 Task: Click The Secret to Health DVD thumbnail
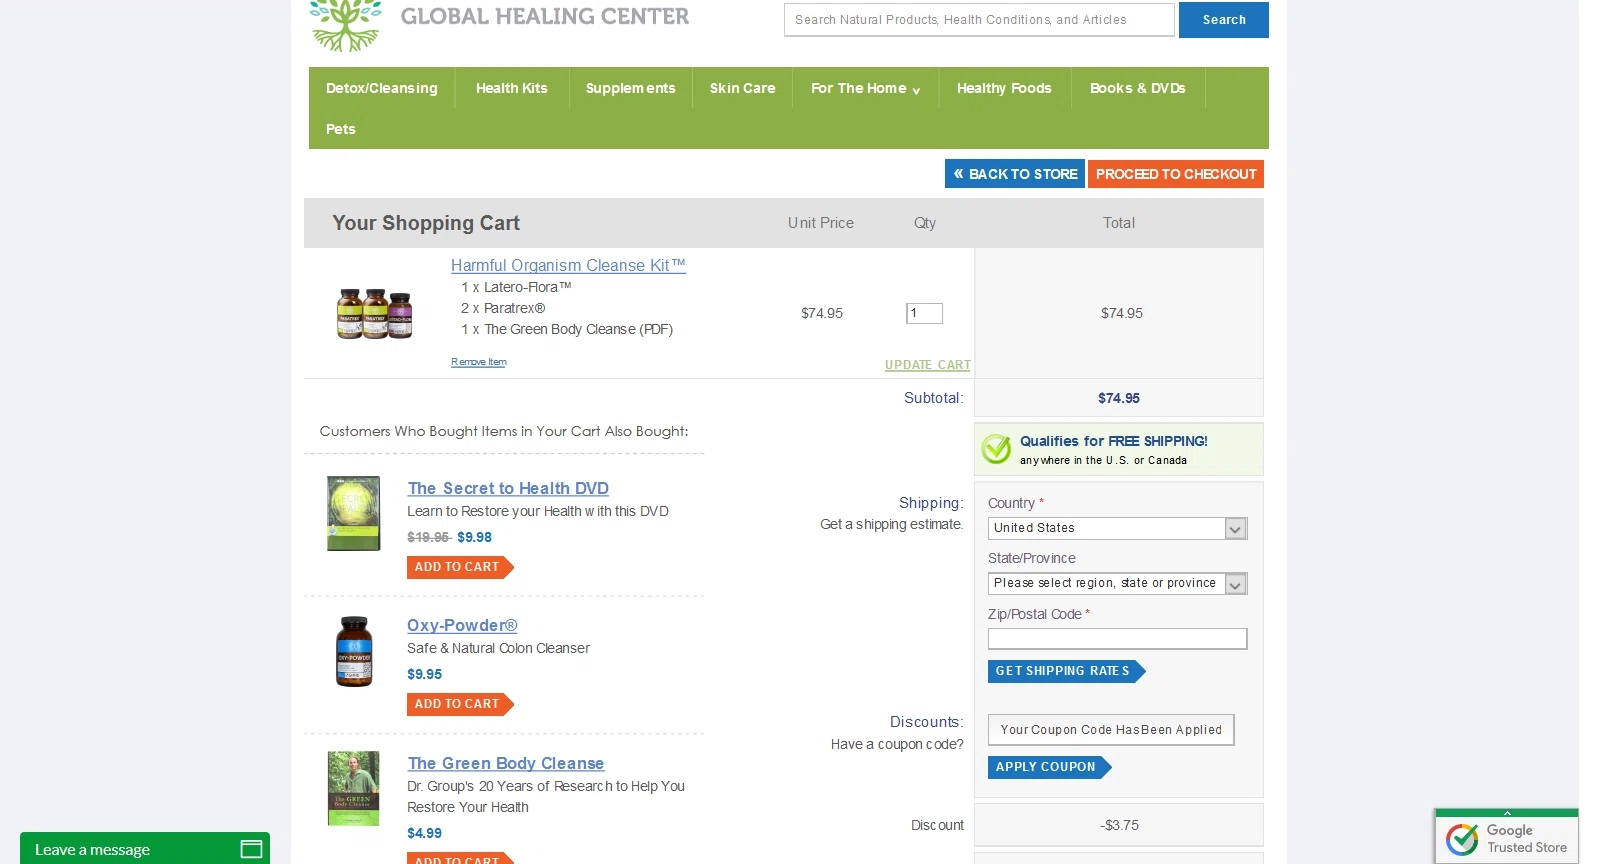click(x=354, y=513)
